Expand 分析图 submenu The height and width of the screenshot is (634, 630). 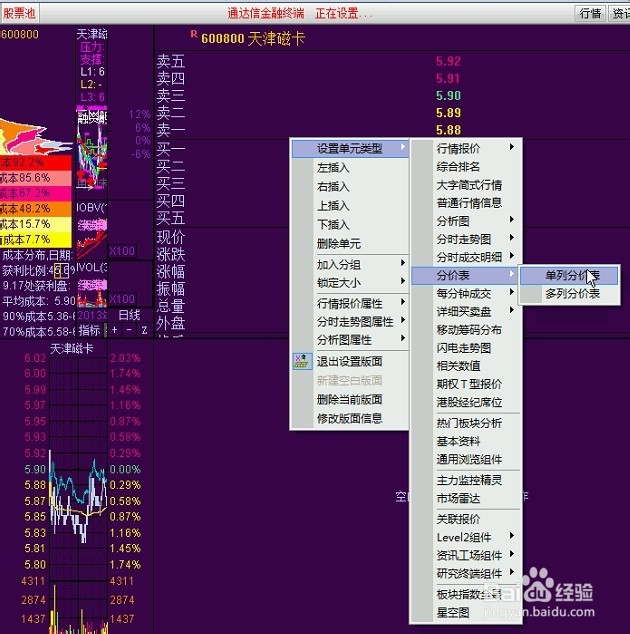[467, 221]
